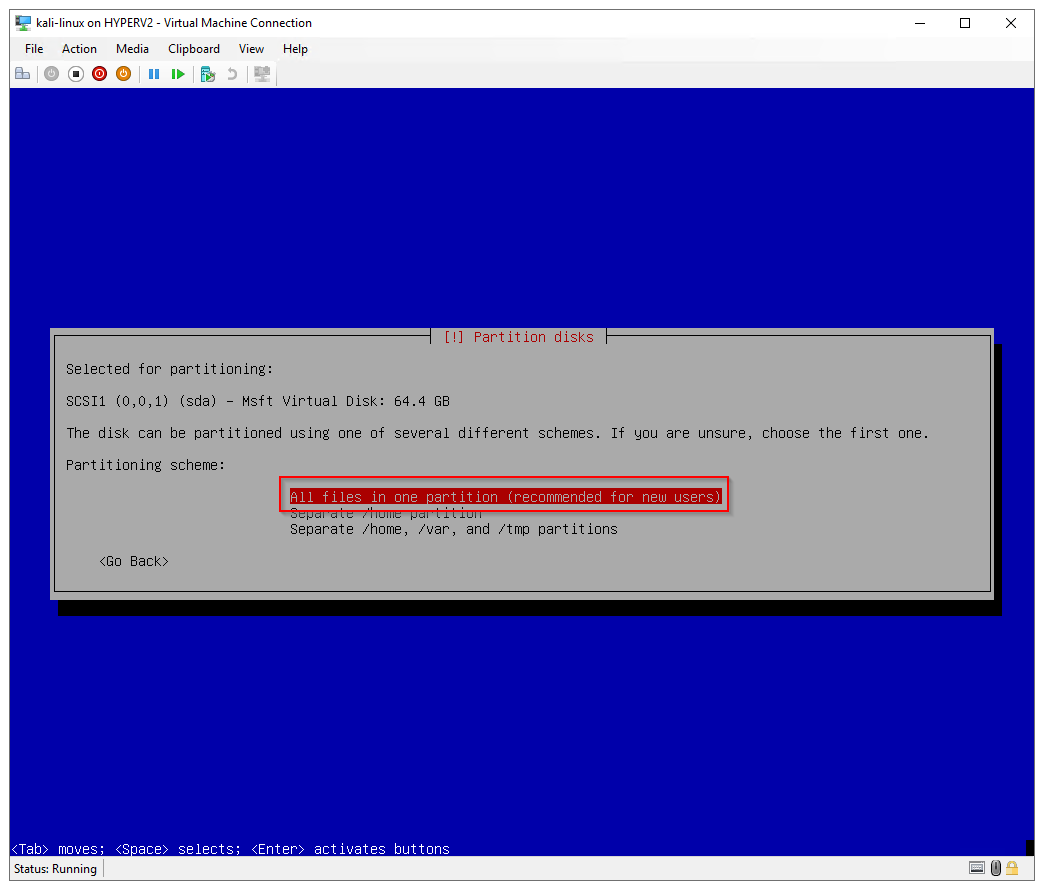Click the Enhanced Session toolbar icon
This screenshot has width=1042, height=888.
point(262,74)
